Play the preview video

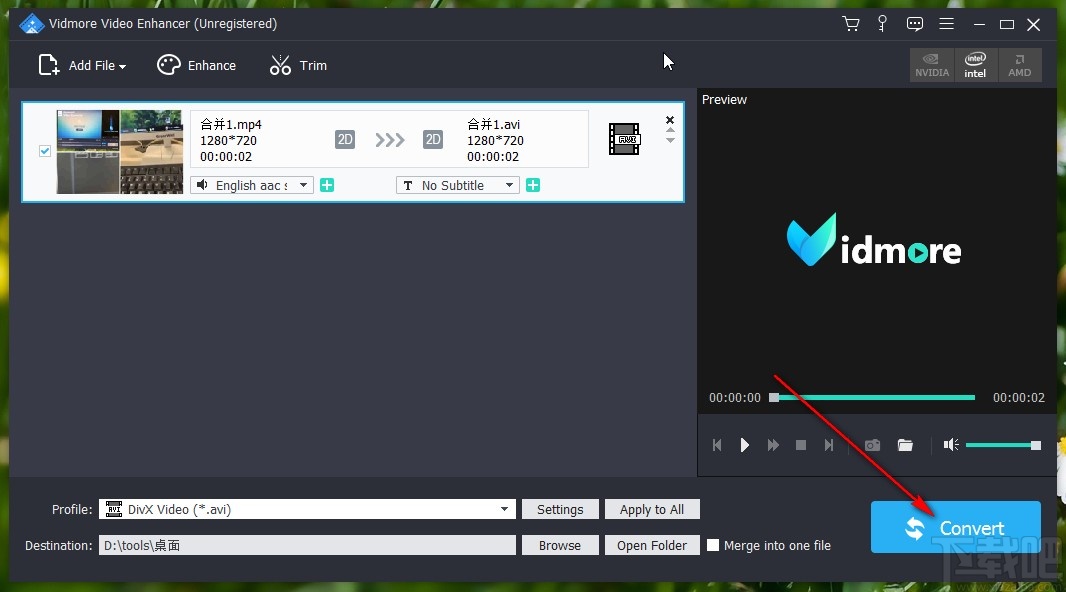(744, 445)
